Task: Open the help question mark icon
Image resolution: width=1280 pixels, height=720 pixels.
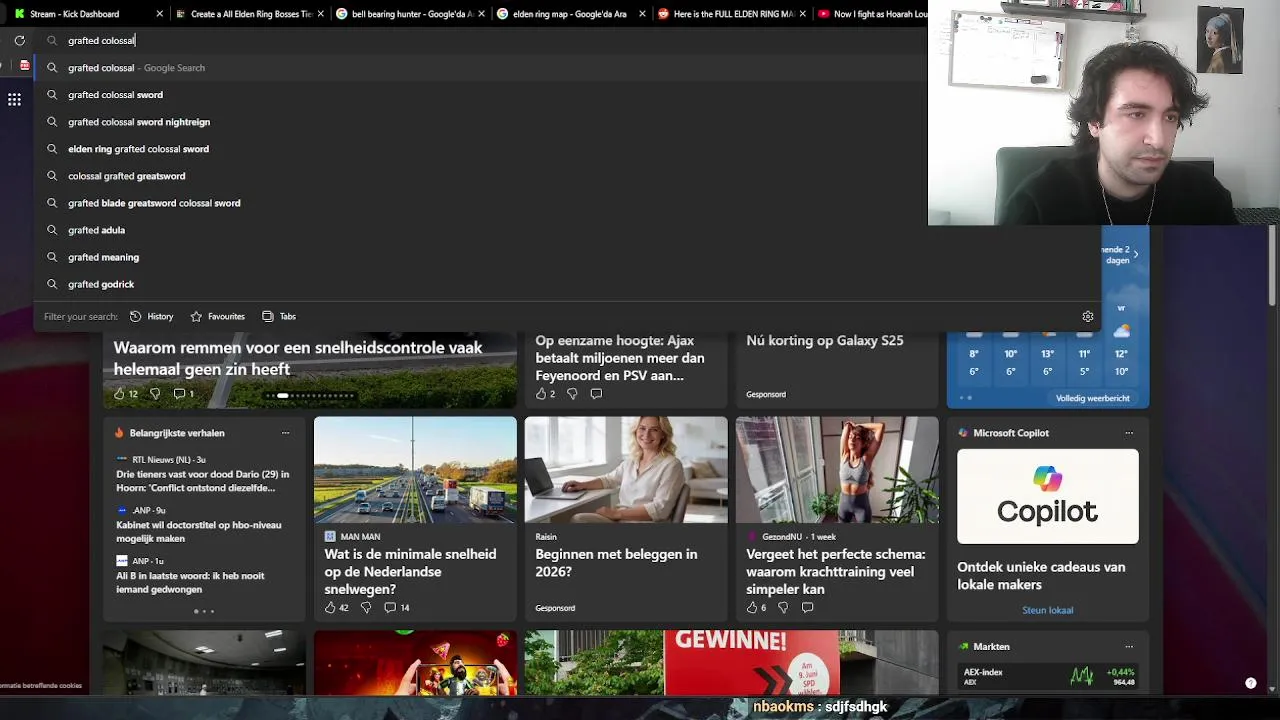Action: coord(1250,683)
